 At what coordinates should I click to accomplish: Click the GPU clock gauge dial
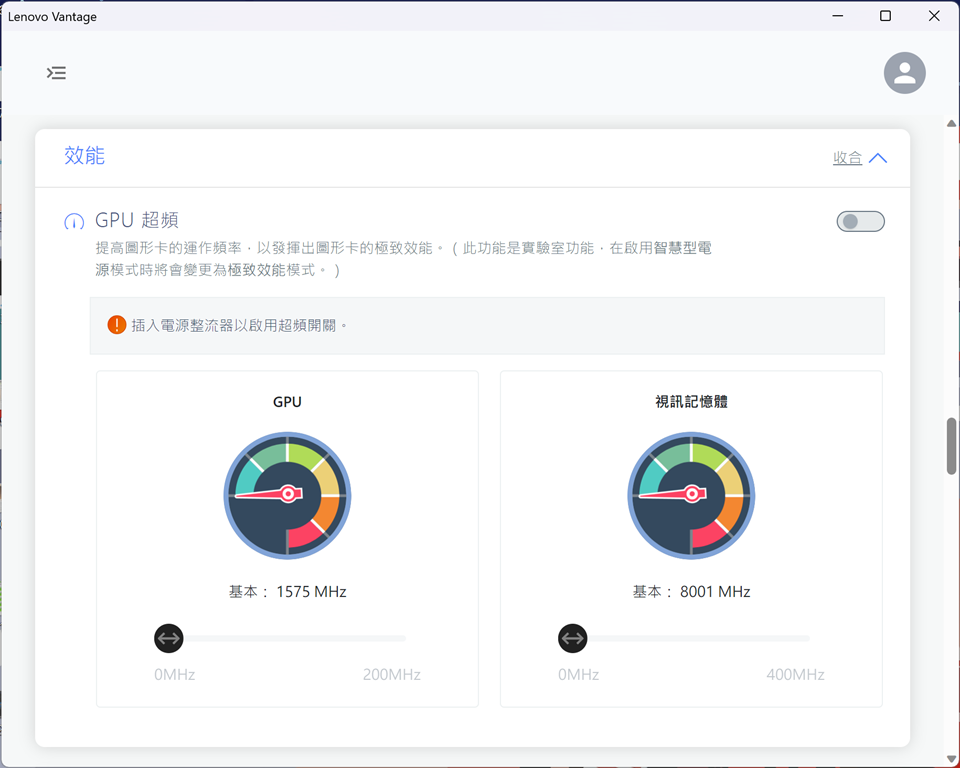click(287, 495)
